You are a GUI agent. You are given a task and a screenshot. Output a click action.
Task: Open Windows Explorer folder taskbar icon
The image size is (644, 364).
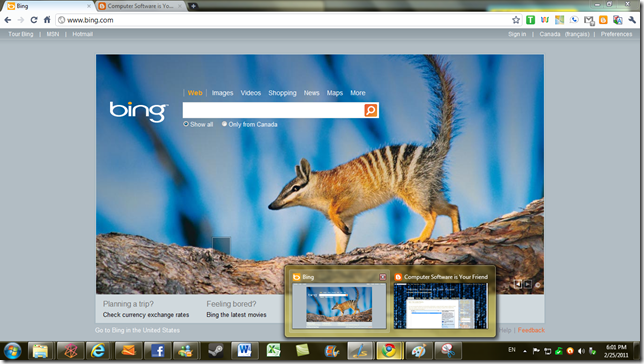[x=40, y=351]
